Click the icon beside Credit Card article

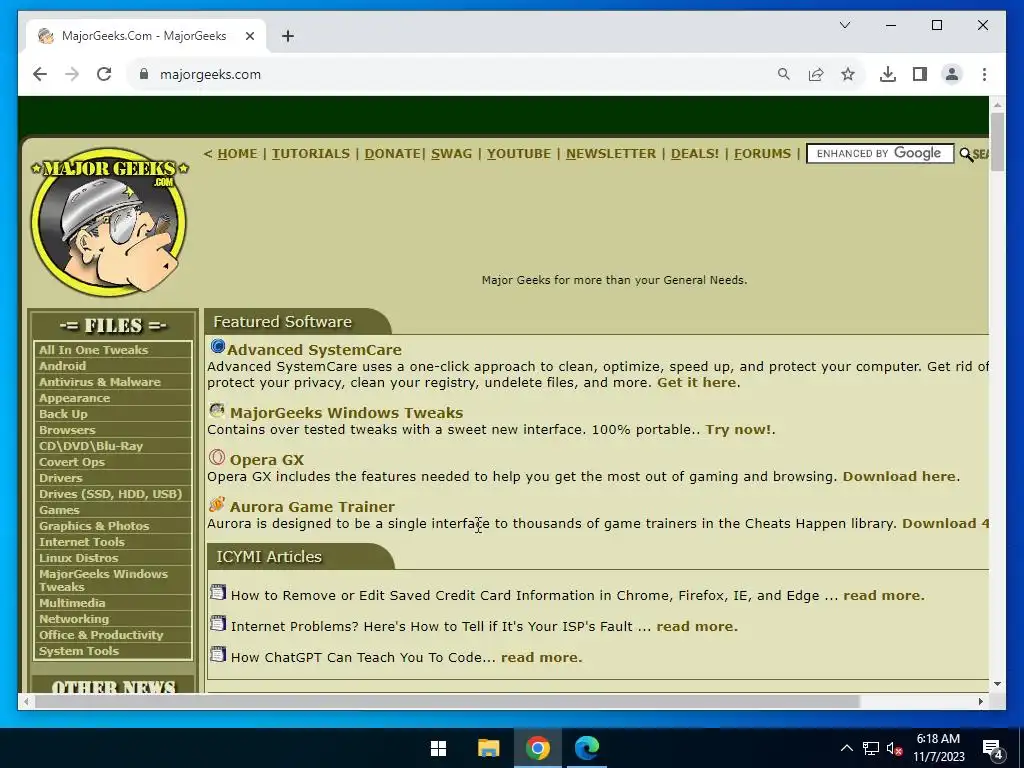pyautogui.click(x=217, y=592)
